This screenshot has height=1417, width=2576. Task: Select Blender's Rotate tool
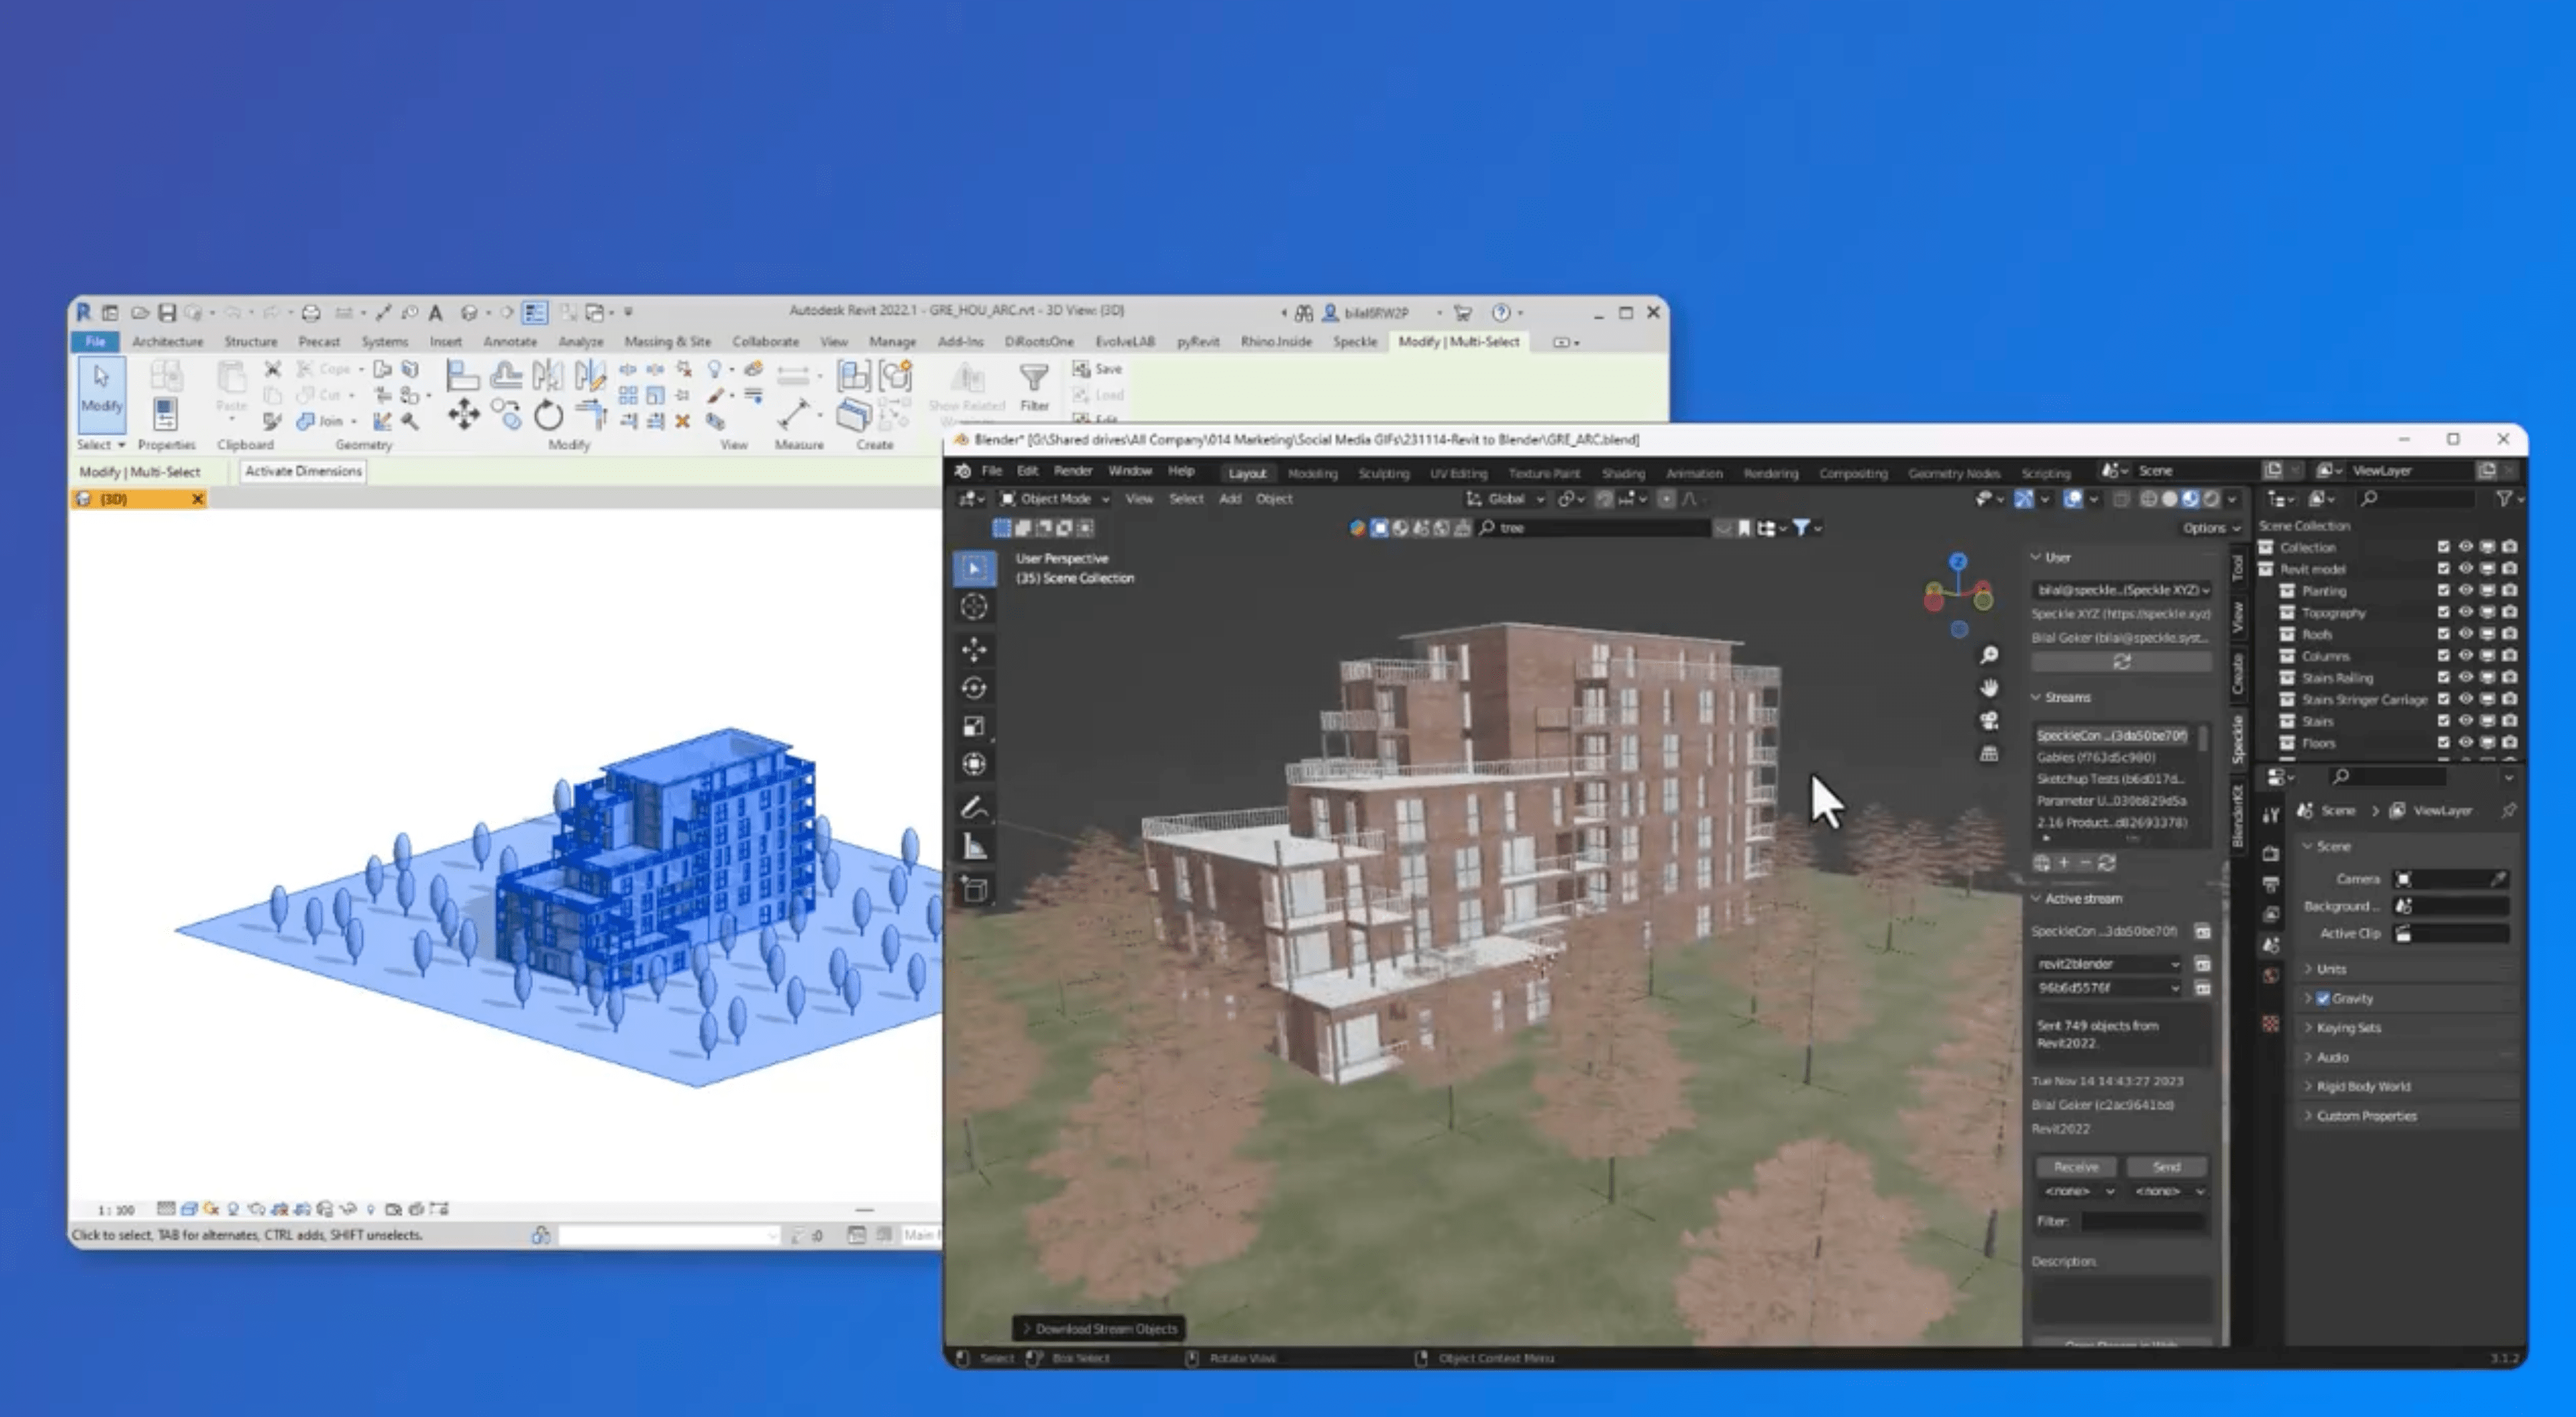pos(975,688)
